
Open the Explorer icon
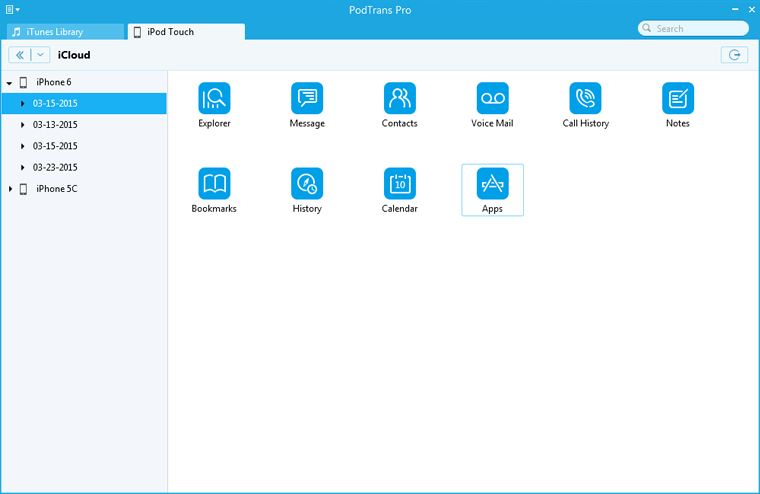214,98
